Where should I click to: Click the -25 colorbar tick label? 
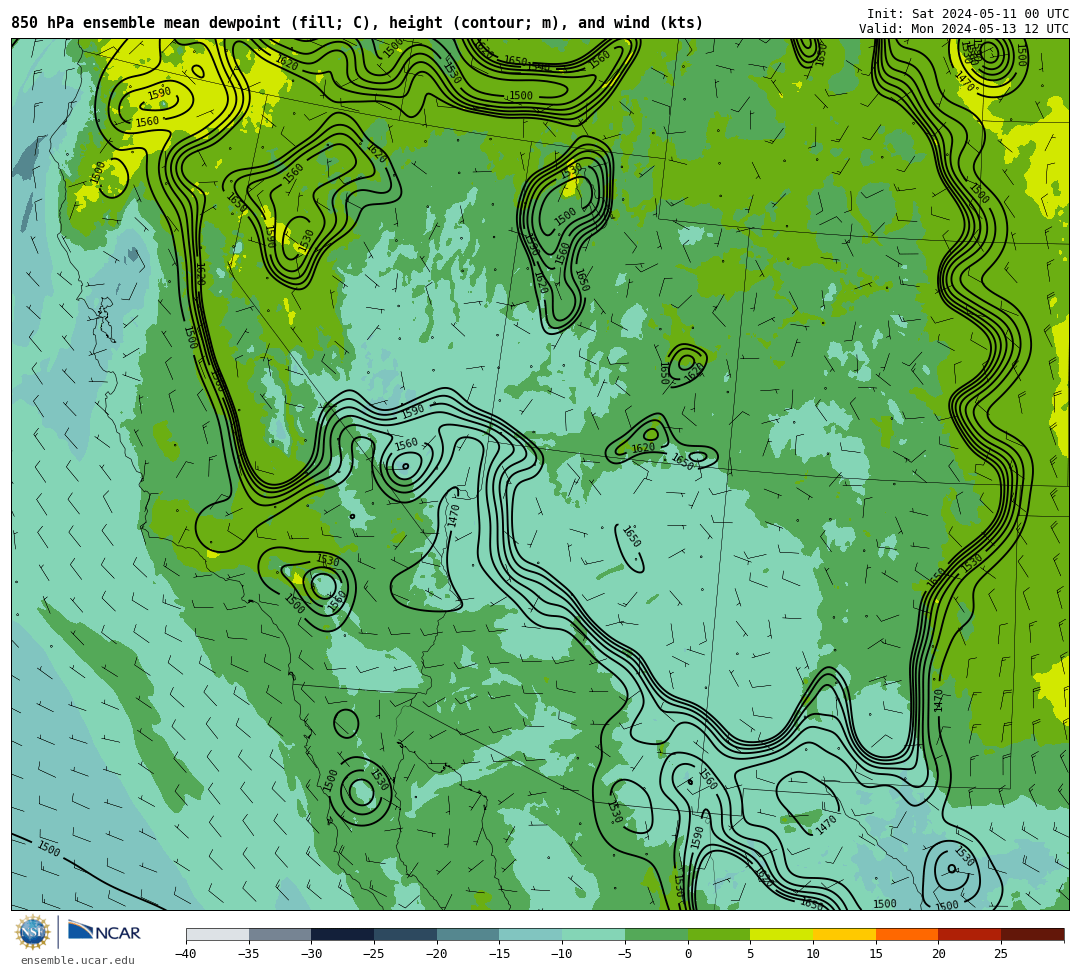(x=373, y=954)
